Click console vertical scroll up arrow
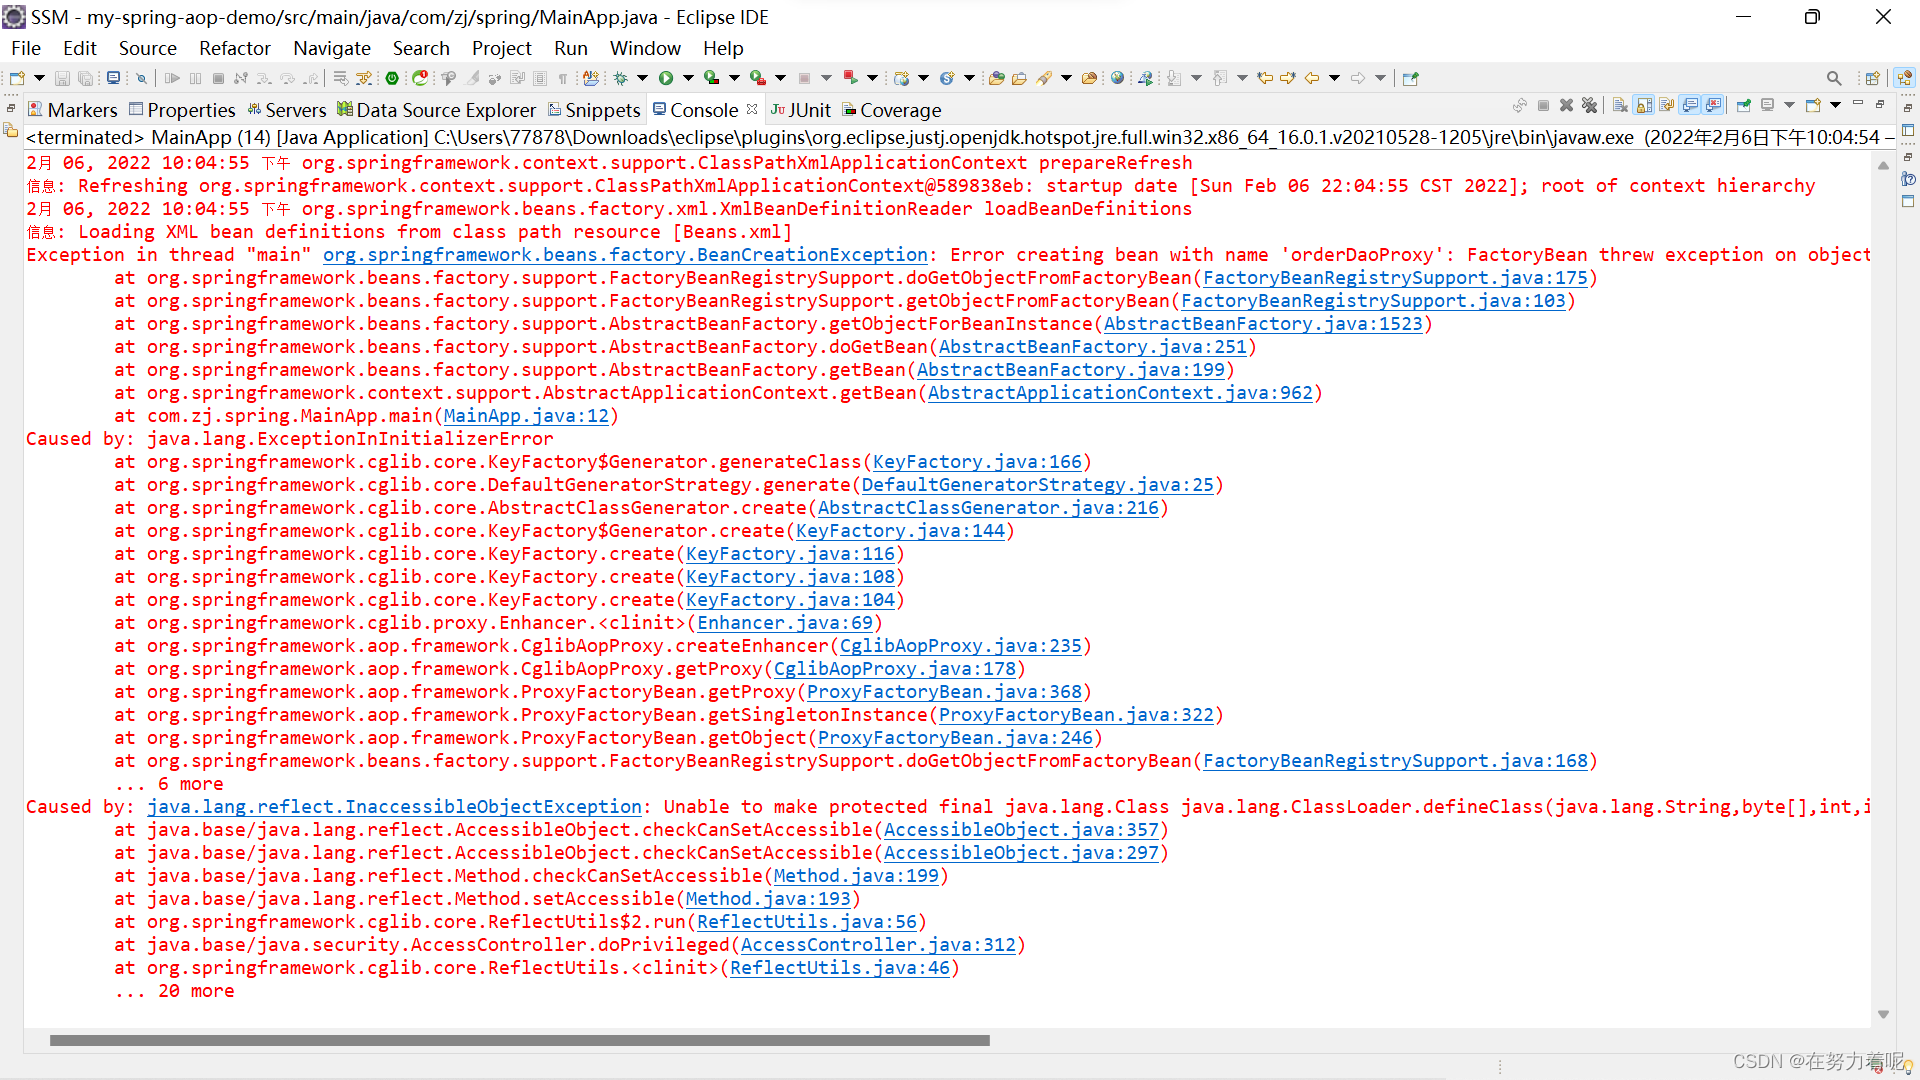 tap(1883, 165)
